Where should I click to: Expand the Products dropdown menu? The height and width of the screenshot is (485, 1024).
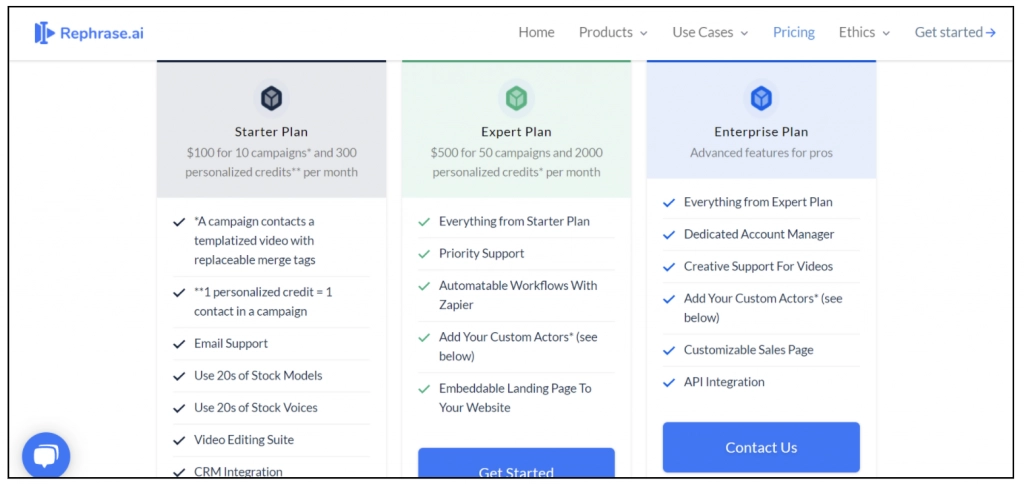[613, 33]
